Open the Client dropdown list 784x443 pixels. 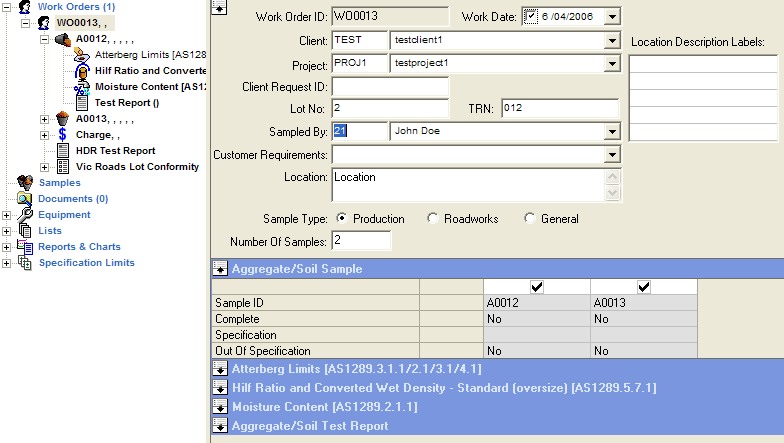[611, 41]
